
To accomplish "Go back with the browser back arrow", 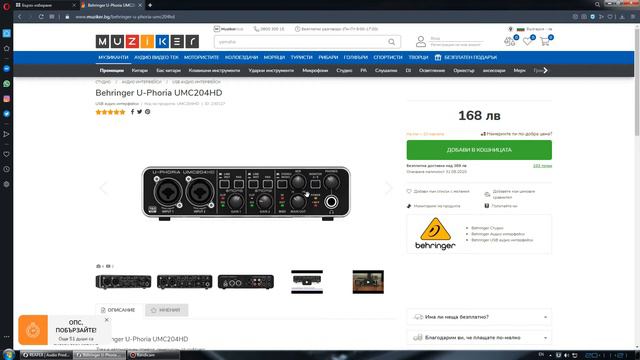I will point(20,17).
